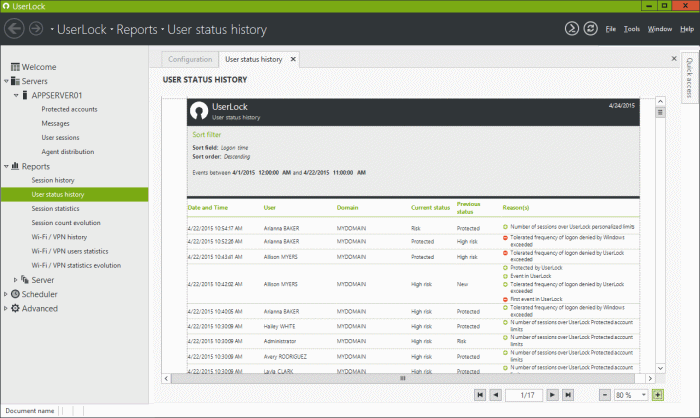Click the back navigation arrow
The width and height of the screenshot is (700, 418).
14,29
